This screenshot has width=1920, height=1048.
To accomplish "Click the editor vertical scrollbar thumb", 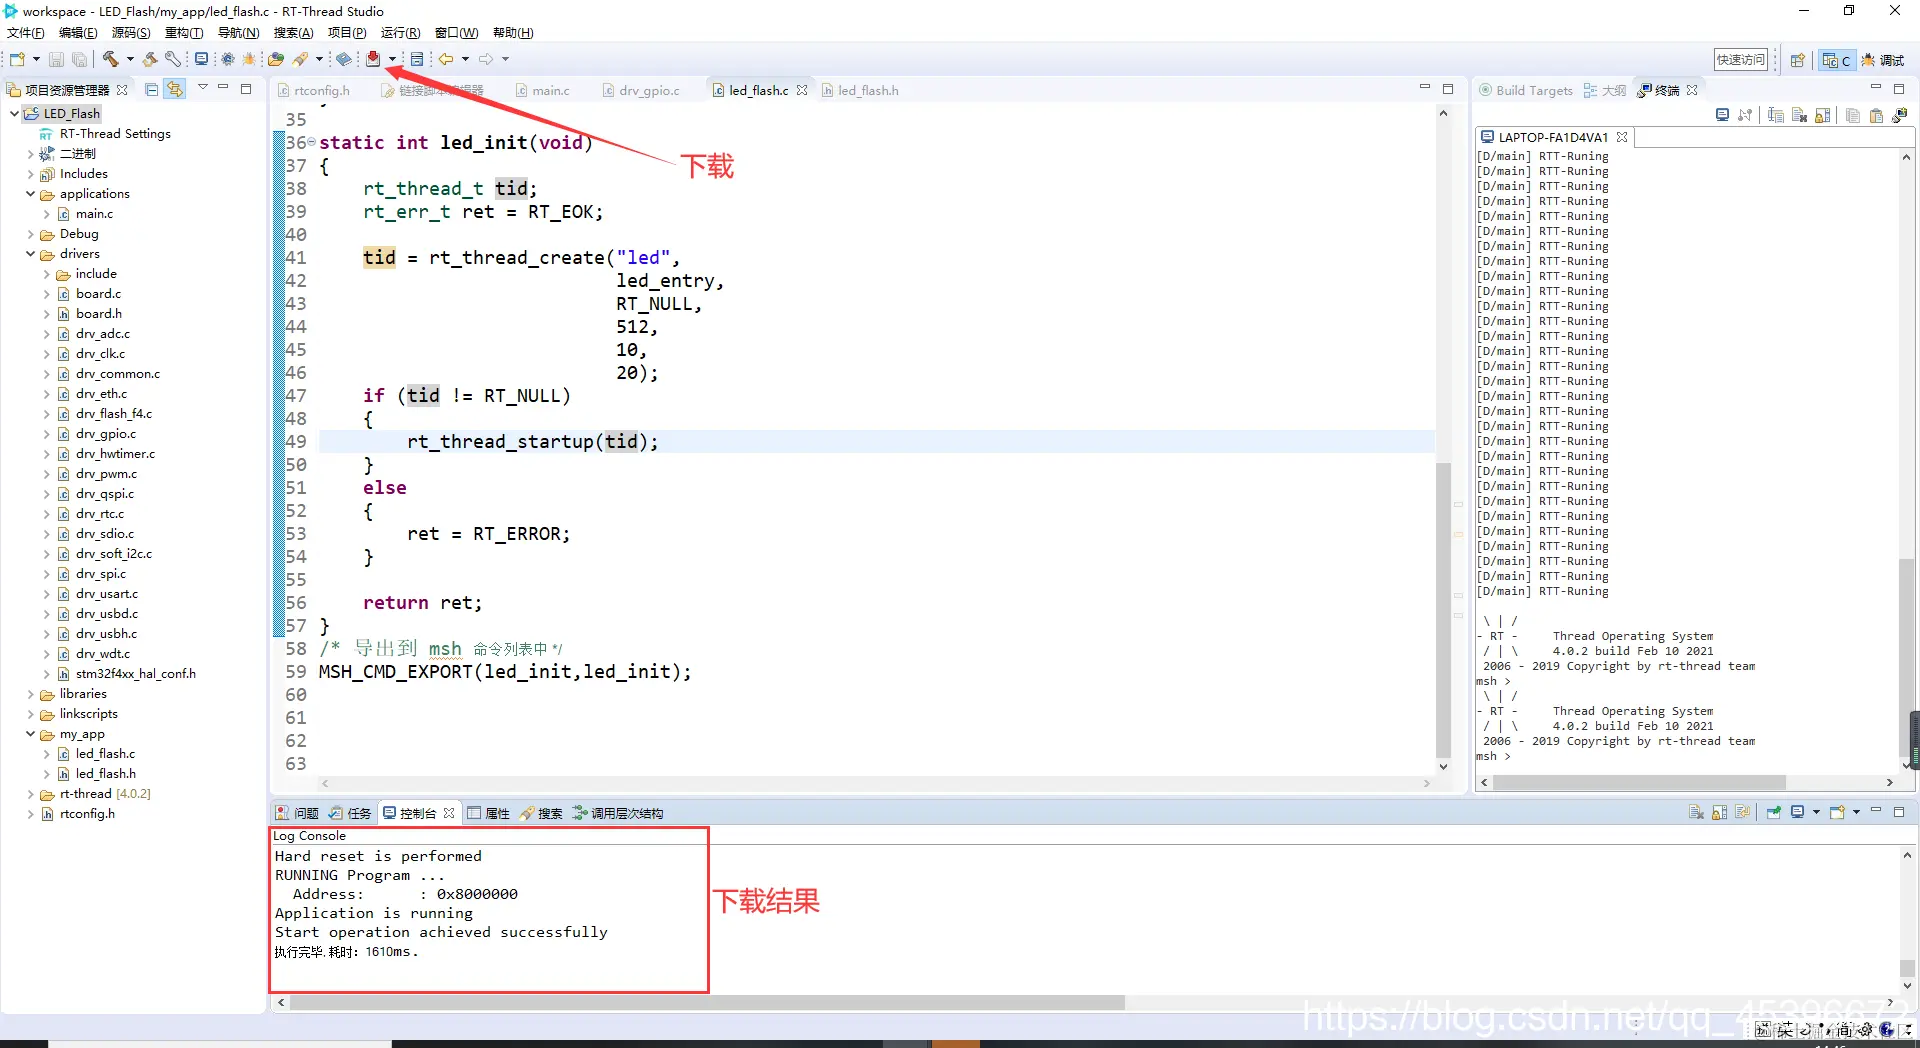I will point(1443,610).
